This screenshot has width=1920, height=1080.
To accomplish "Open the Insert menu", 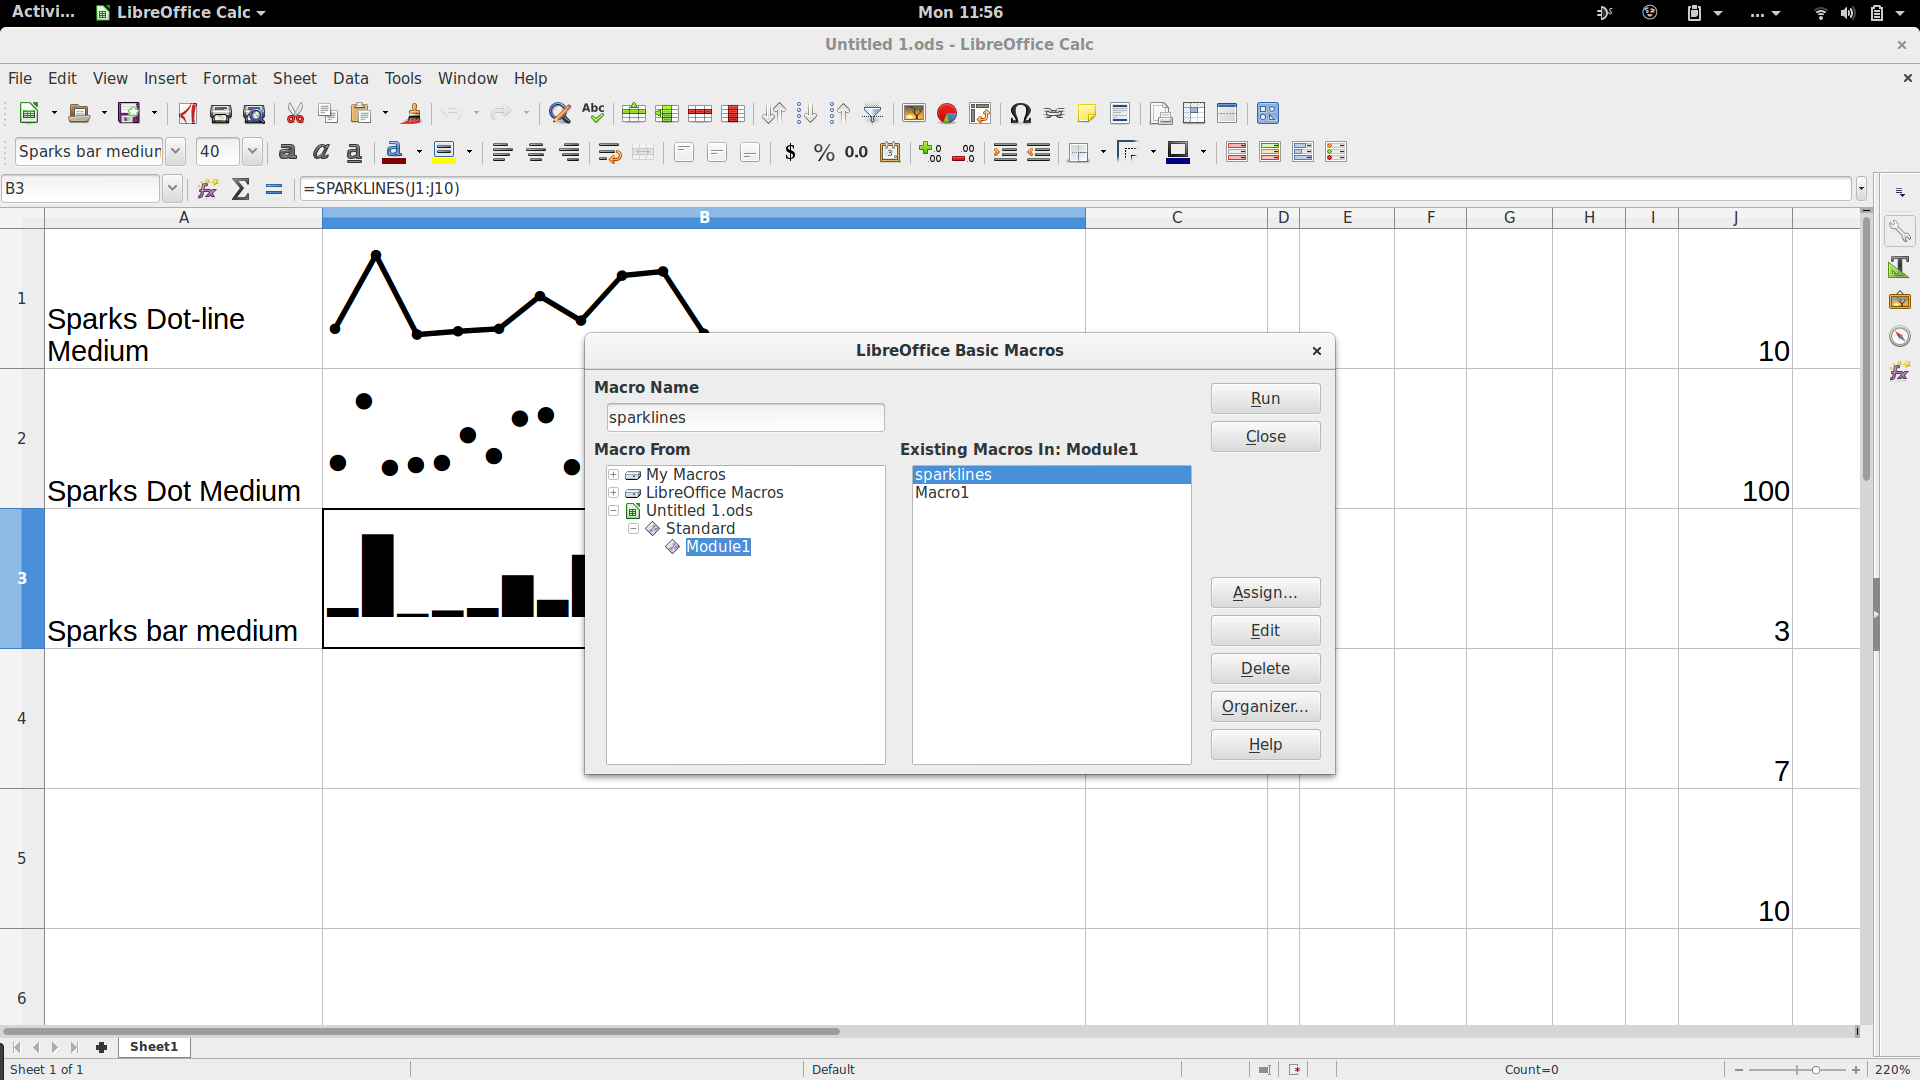I will (164, 76).
